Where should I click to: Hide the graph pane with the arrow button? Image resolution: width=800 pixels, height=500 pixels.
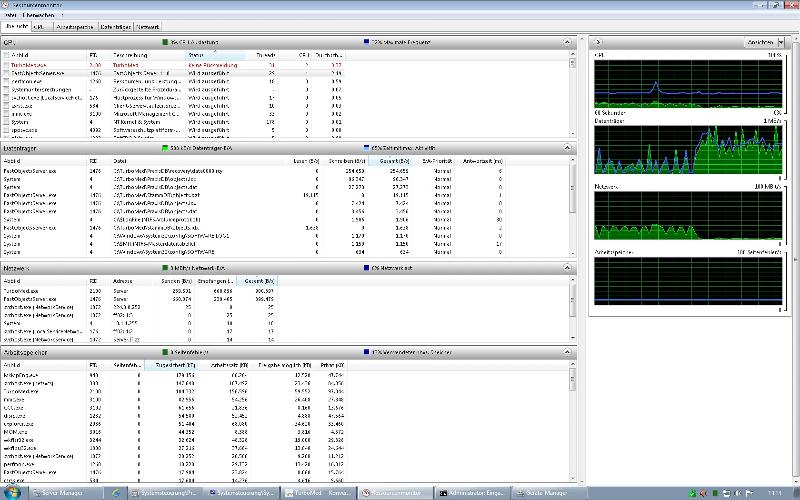pos(597,42)
